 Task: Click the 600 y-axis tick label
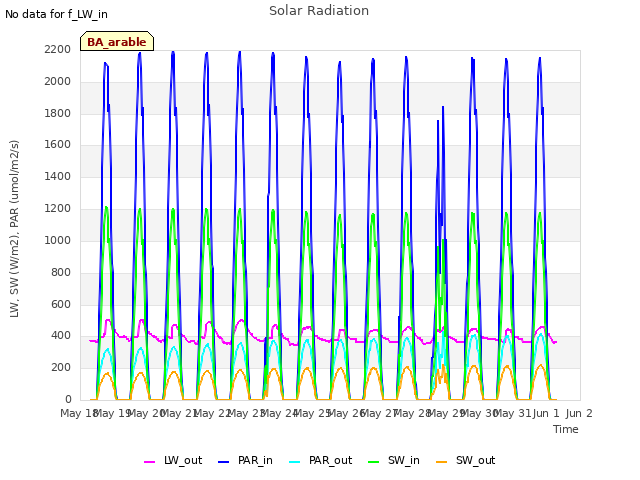click(61, 304)
